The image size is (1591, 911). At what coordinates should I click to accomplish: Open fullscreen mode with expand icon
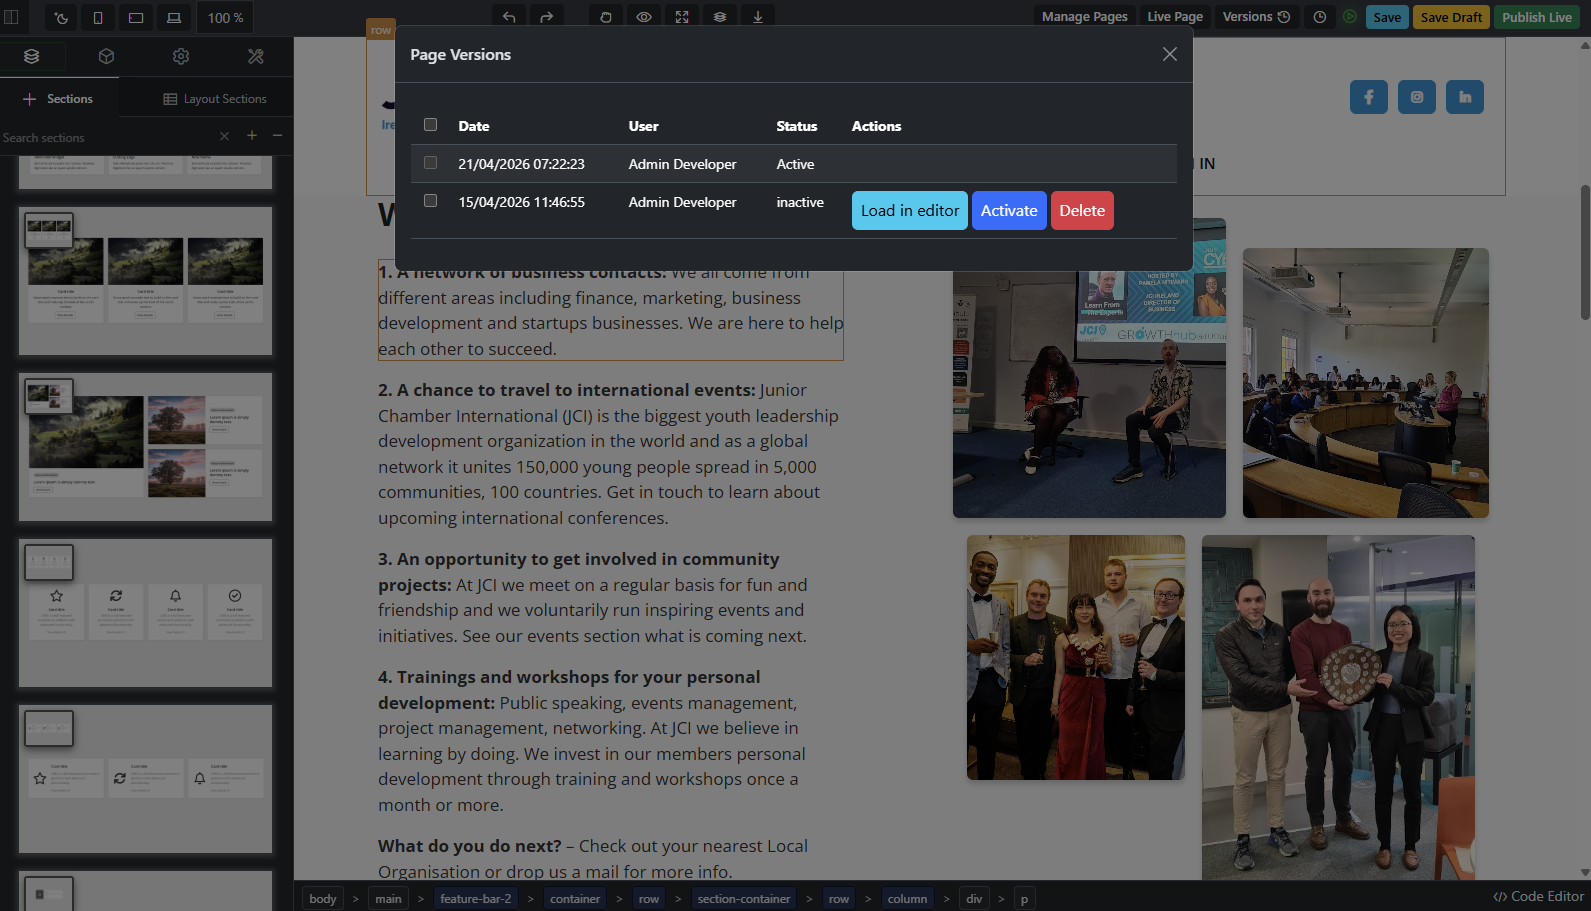pos(682,17)
